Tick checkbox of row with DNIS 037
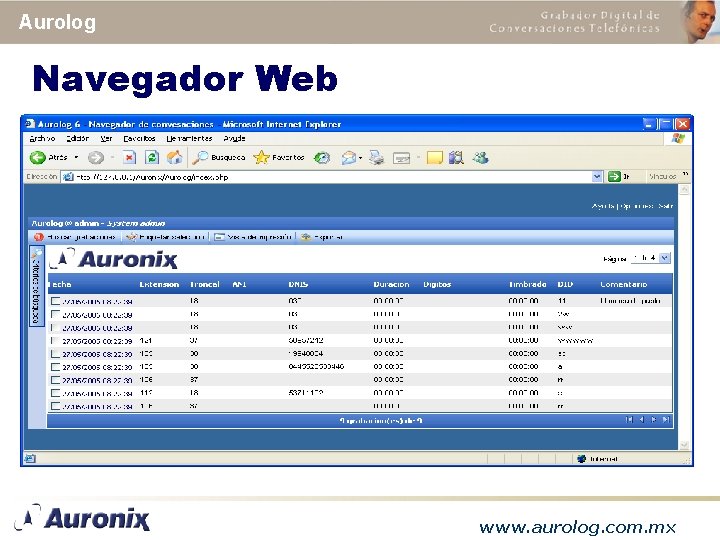Screen dimensions: 720x540 (x=56, y=301)
